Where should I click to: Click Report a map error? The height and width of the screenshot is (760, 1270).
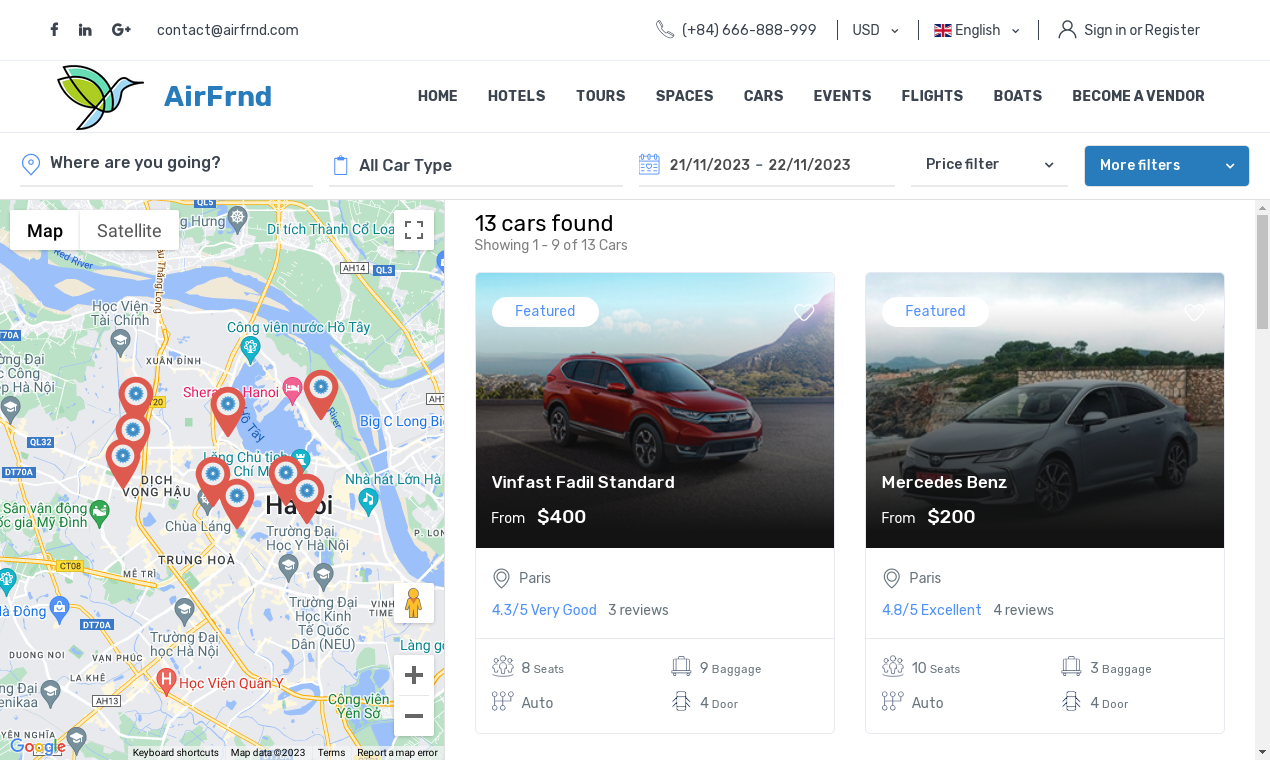point(397,753)
